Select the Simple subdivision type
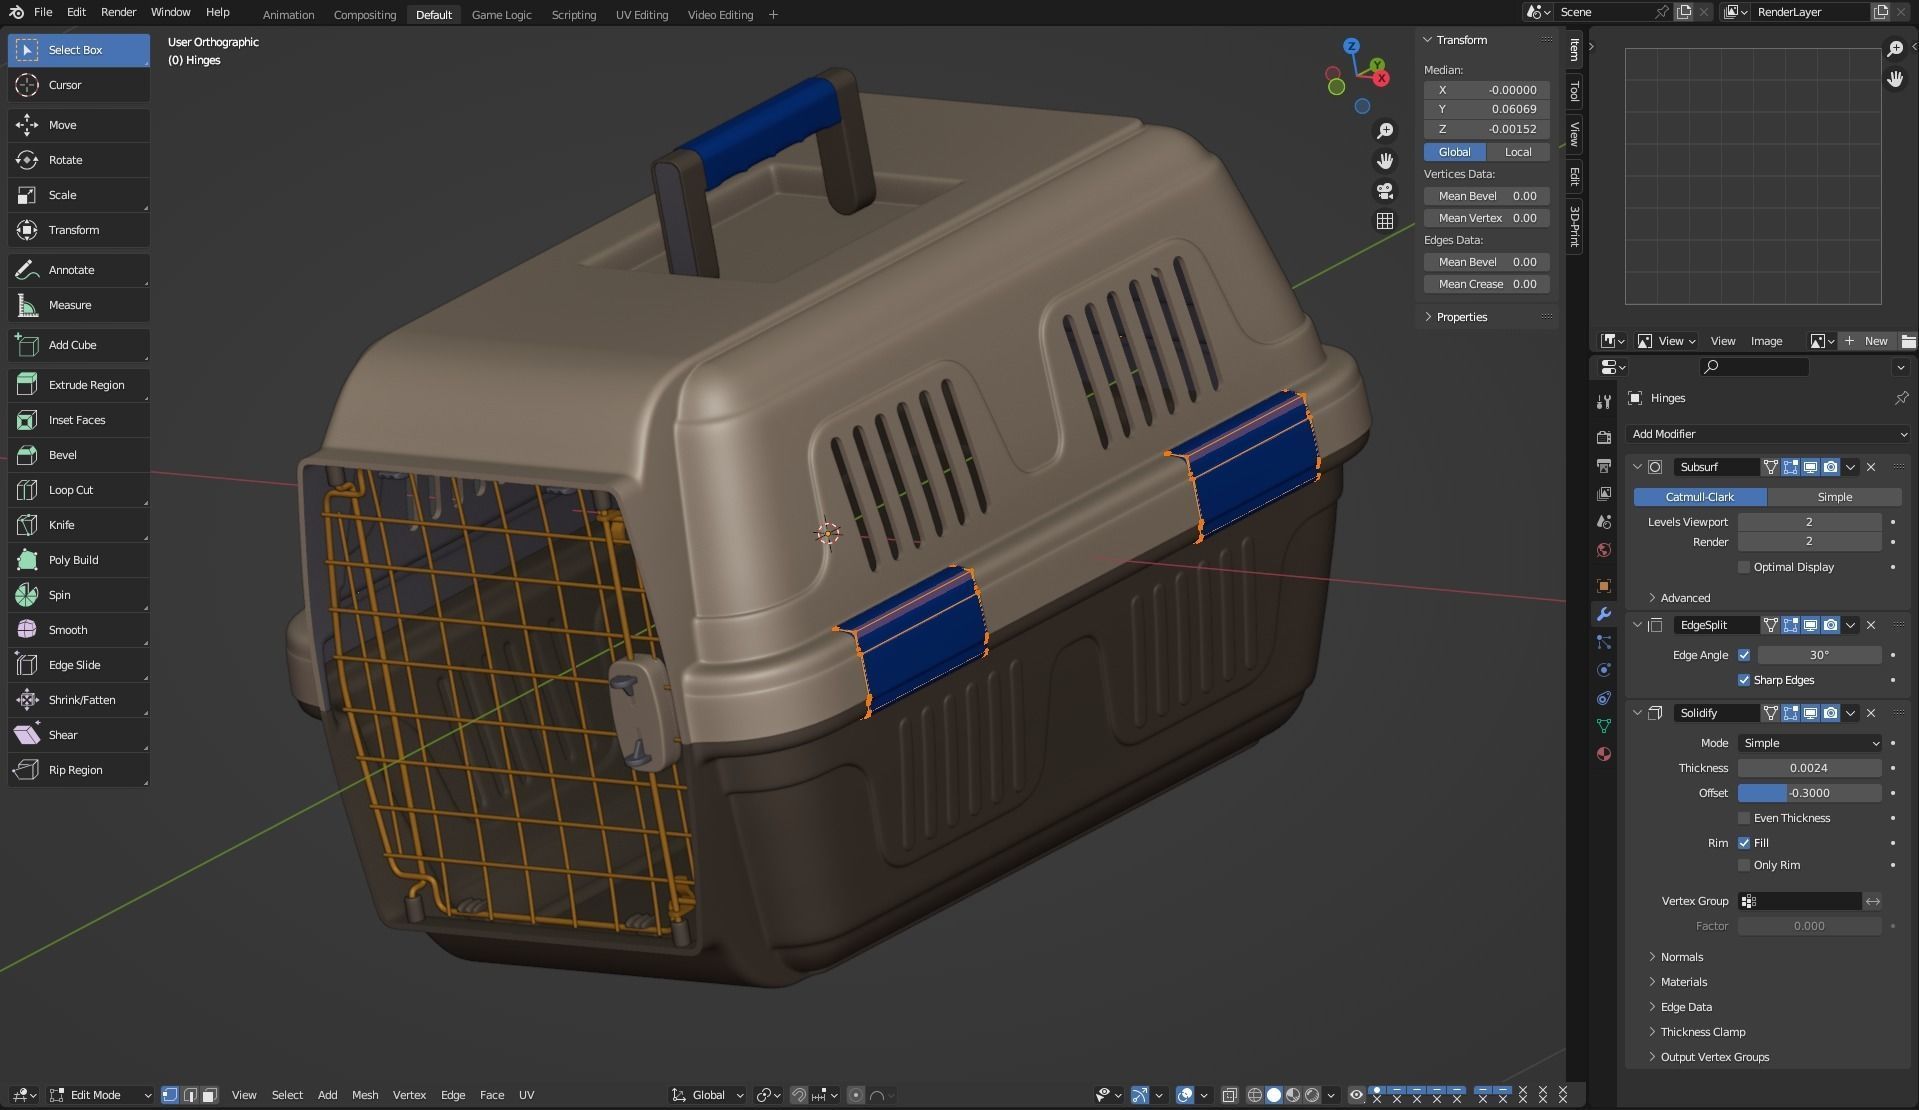The image size is (1919, 1110). pos(1834,497)
